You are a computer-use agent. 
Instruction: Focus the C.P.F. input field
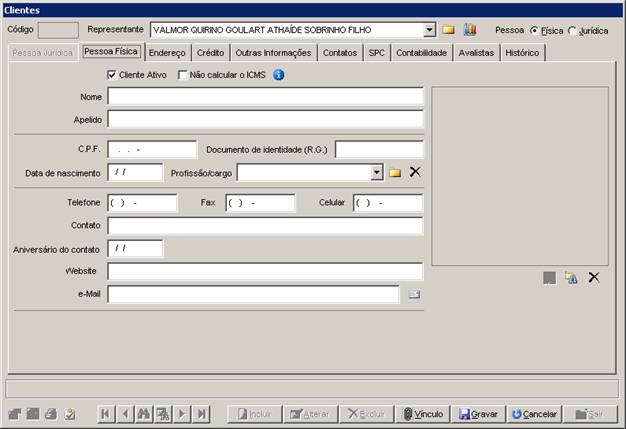click(x=152, y=150)
